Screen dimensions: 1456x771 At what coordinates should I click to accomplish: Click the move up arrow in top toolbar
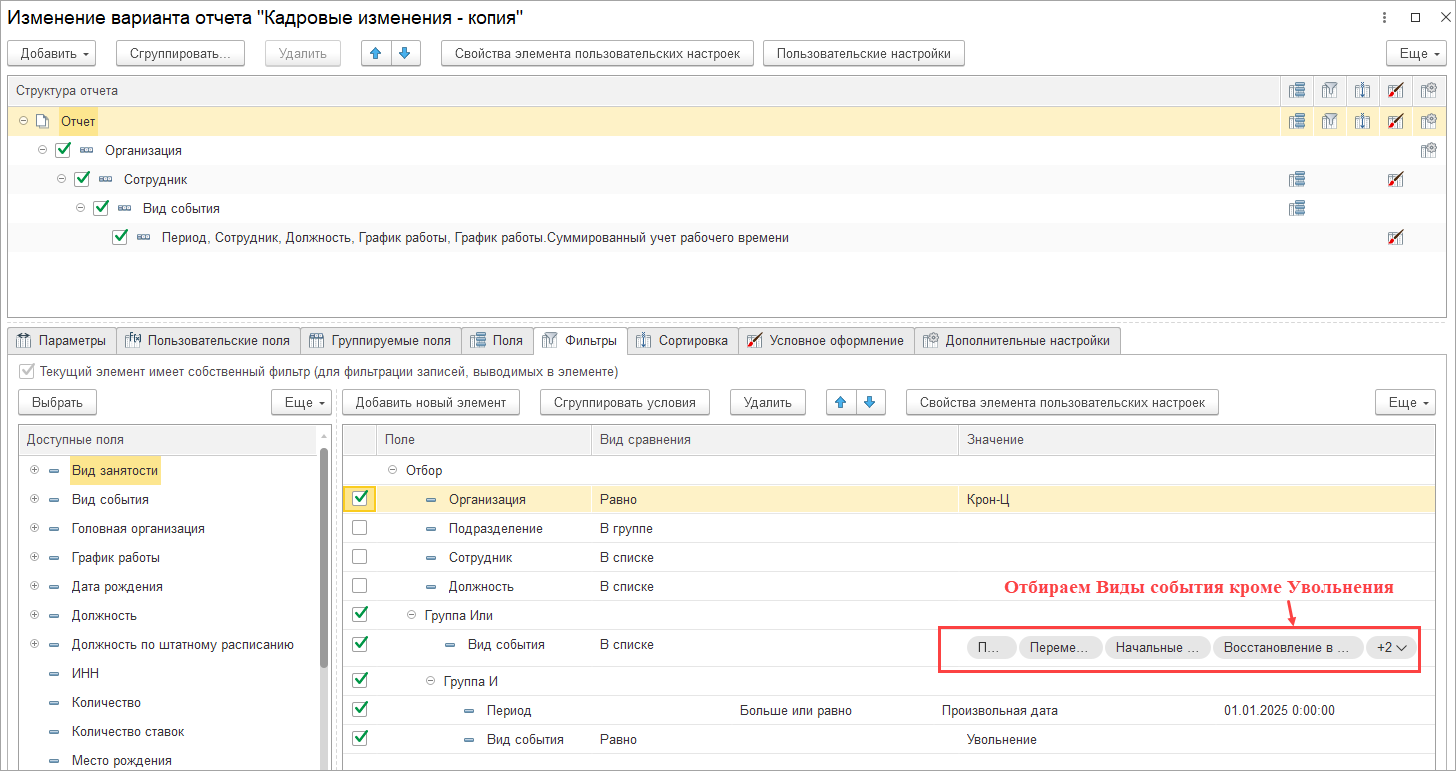[x=376, y=53]
